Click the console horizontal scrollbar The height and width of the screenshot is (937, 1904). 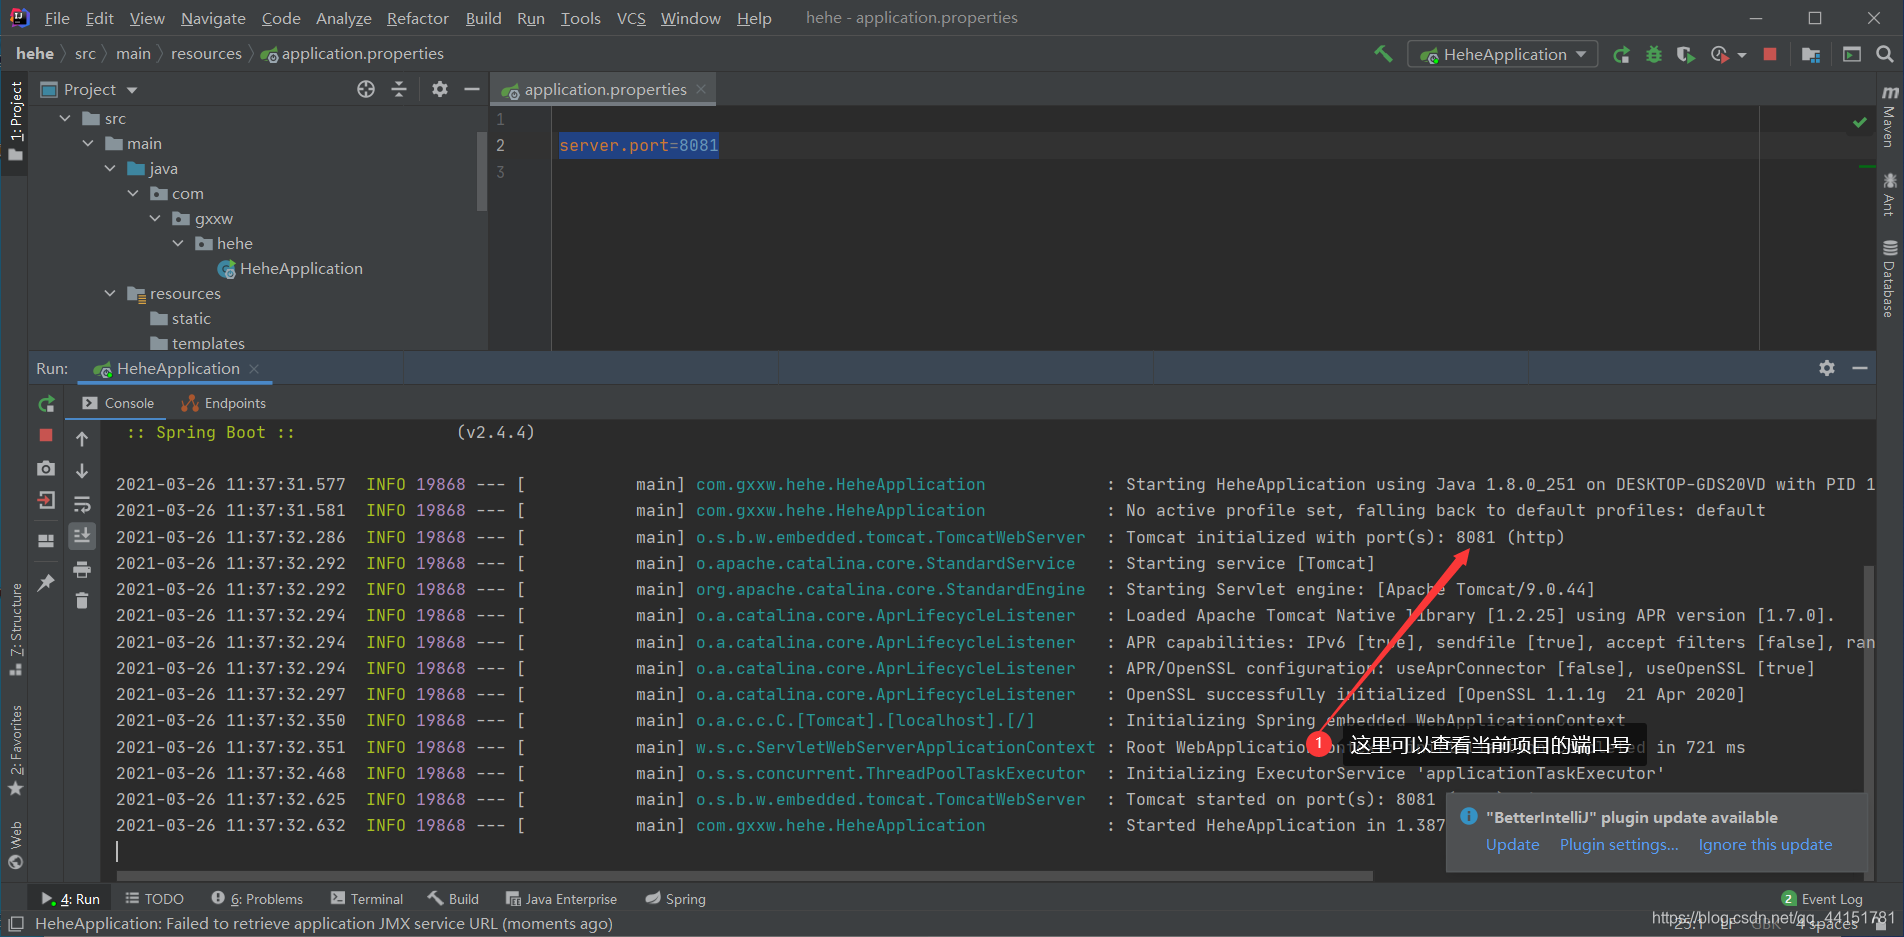(744, 876)
